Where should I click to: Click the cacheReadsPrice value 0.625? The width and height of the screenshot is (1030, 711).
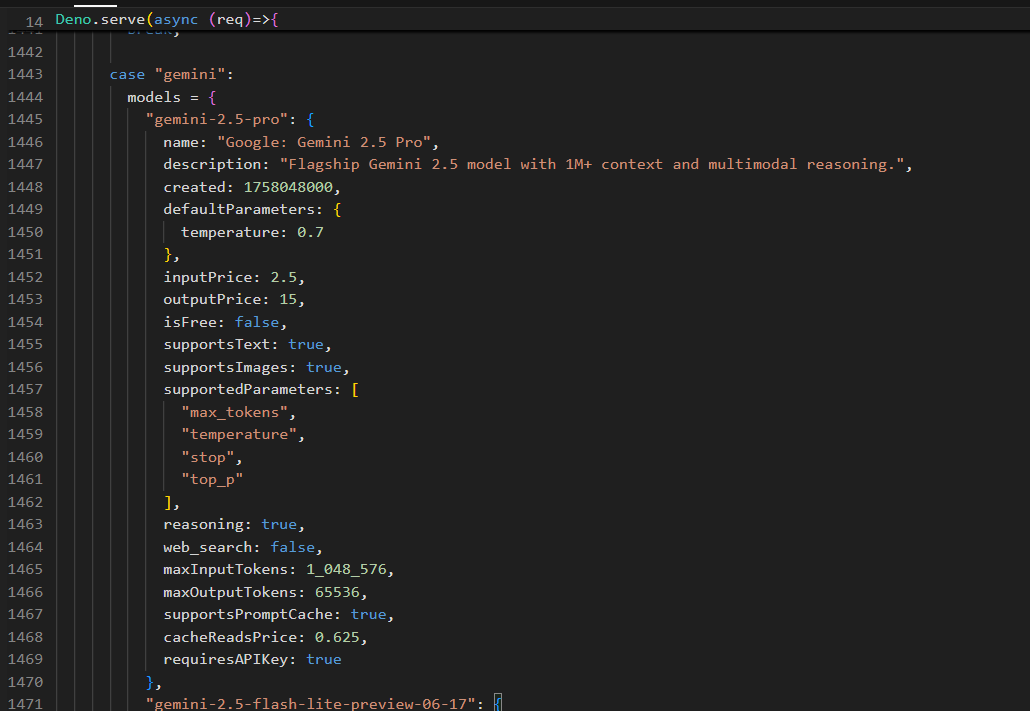(338, 637)
